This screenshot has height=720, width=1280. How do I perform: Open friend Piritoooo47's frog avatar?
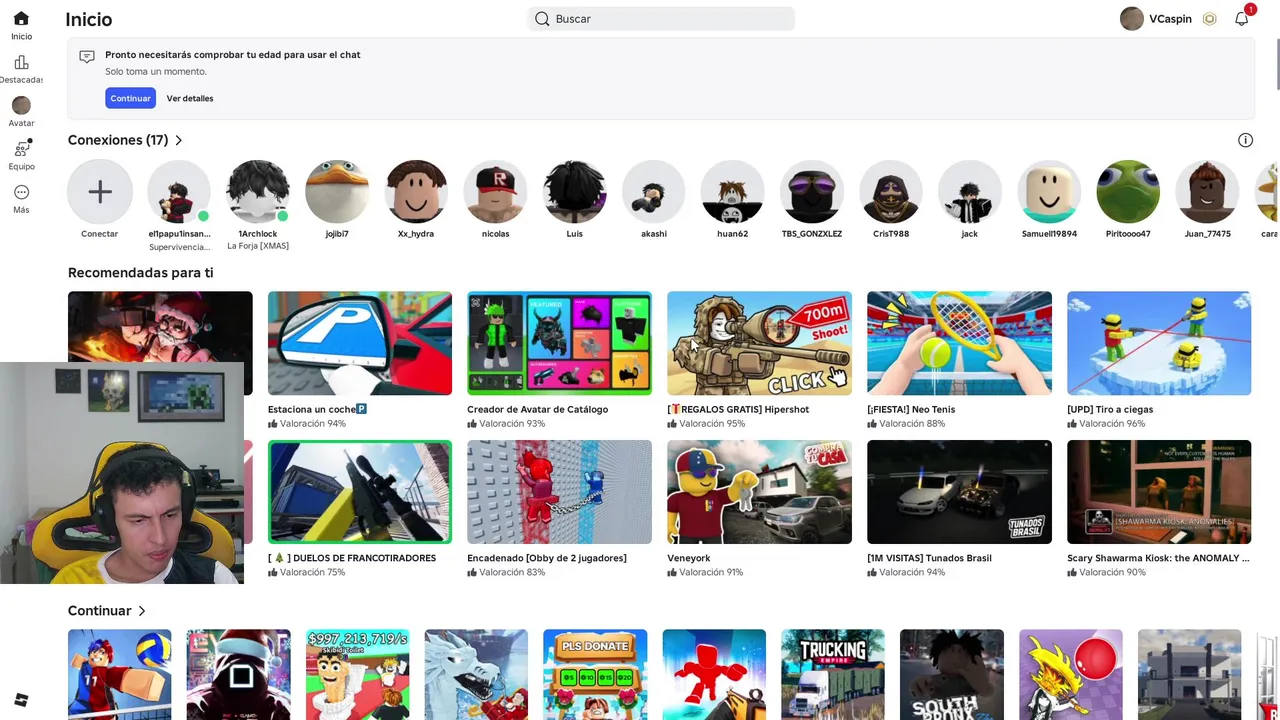click(x=1128, y=192)
